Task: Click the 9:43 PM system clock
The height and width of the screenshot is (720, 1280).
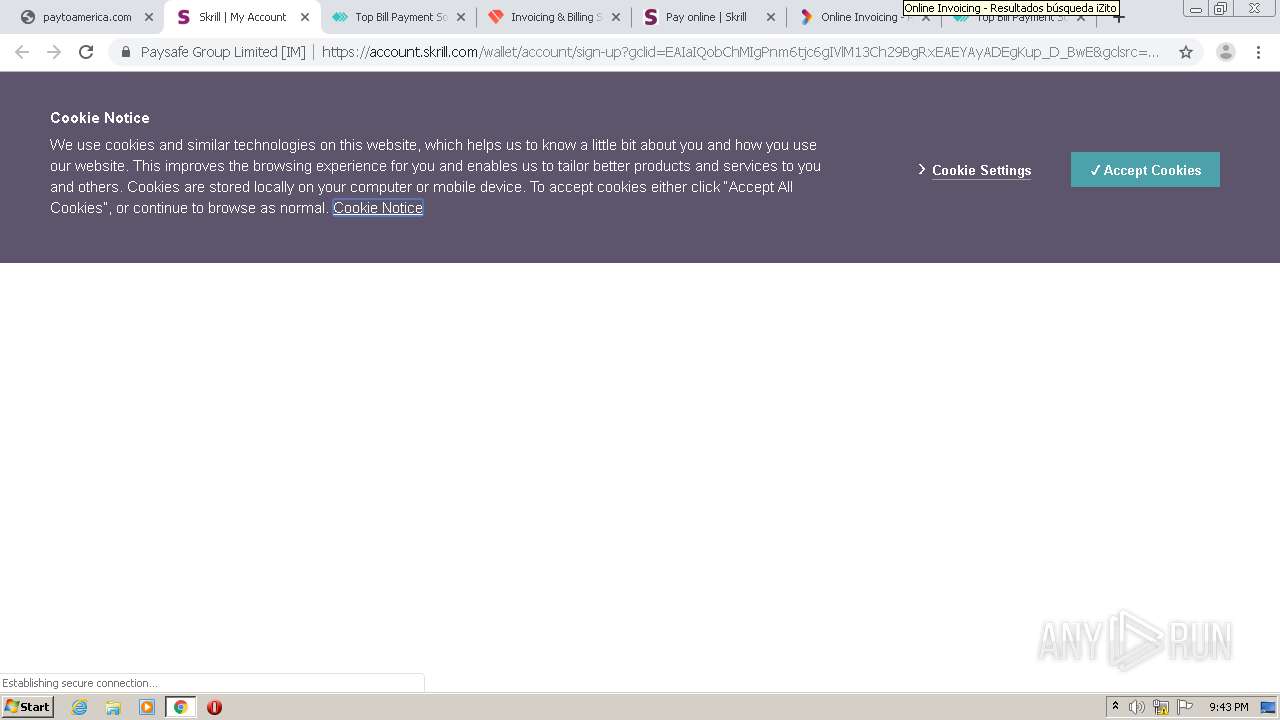Action: pos(1228,707)
